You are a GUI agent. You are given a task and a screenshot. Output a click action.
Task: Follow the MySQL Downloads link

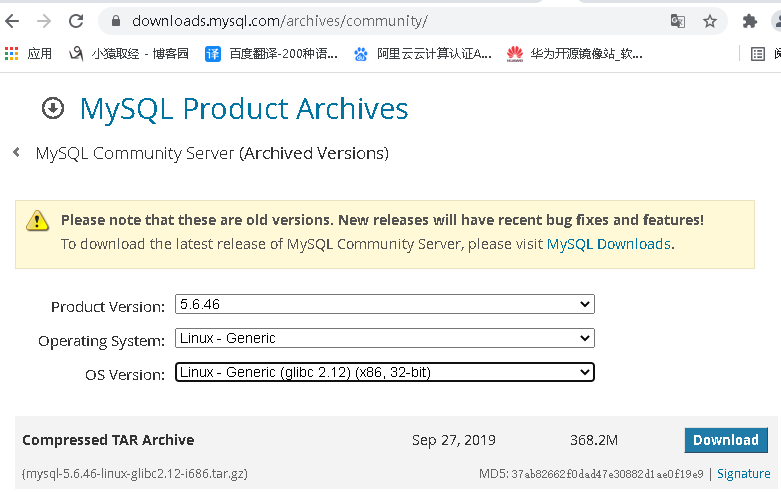coord(608,244)
